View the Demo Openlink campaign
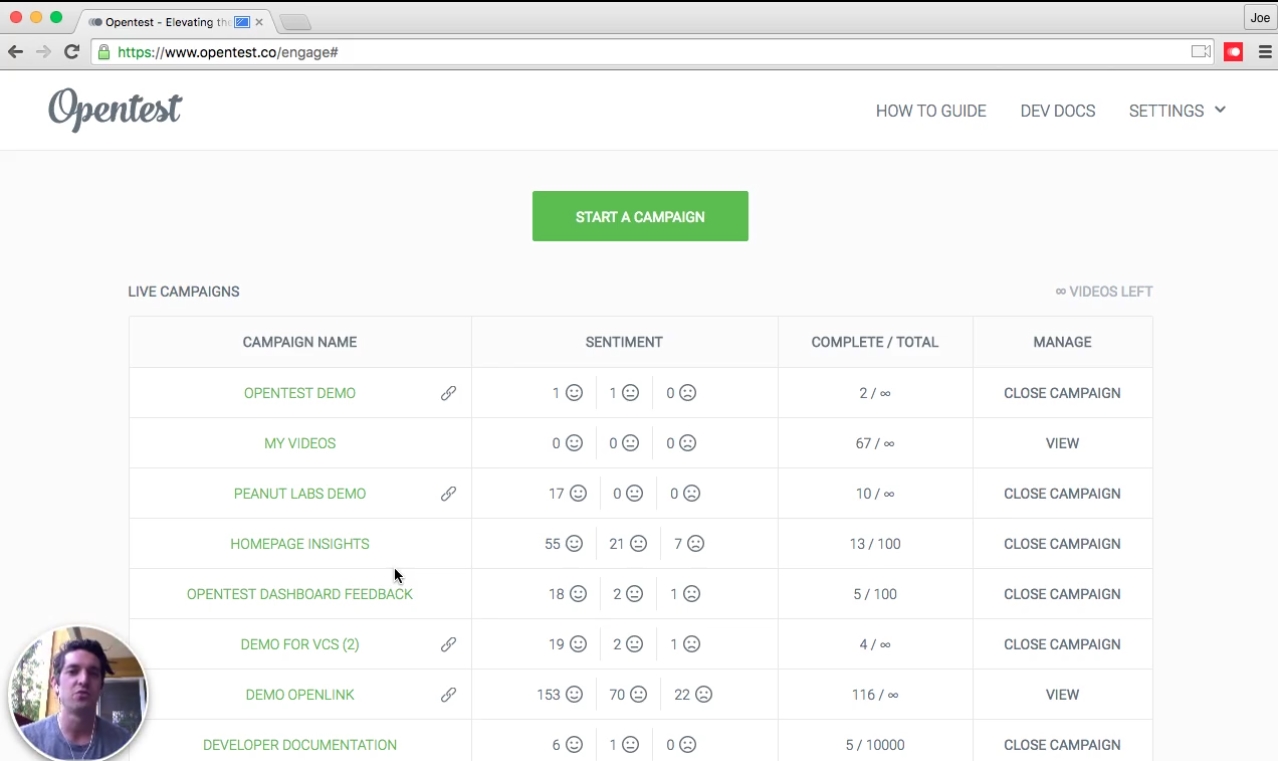Viewport: 1278px width, 761px height. coord(1062,694)
